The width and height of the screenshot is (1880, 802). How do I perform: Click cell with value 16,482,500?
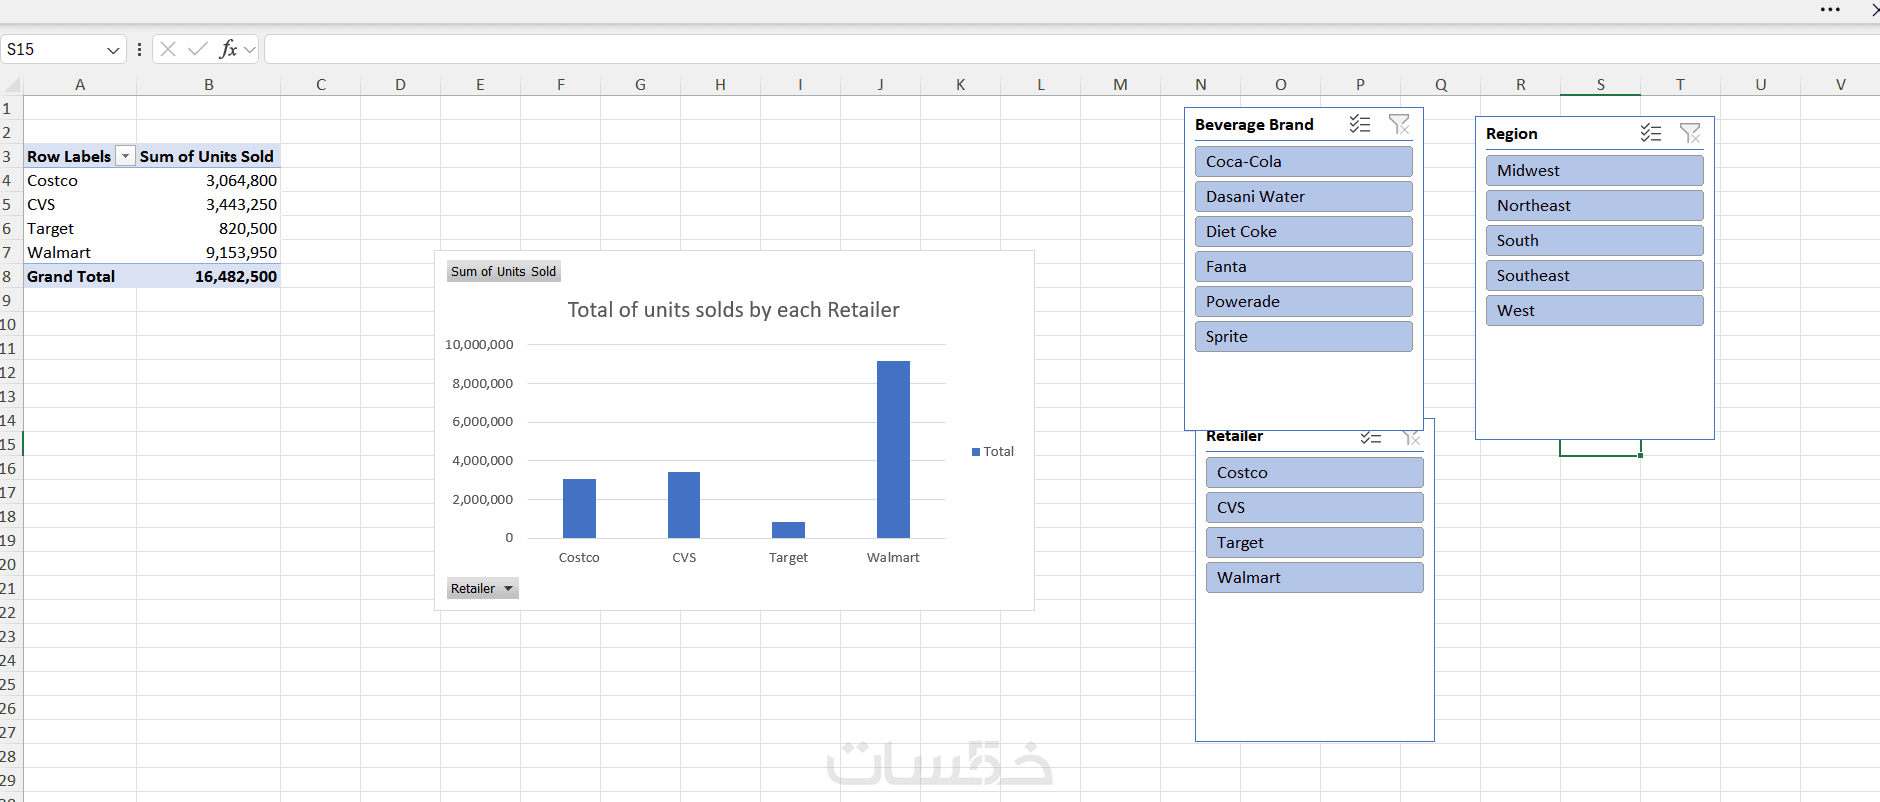[209, 276]
